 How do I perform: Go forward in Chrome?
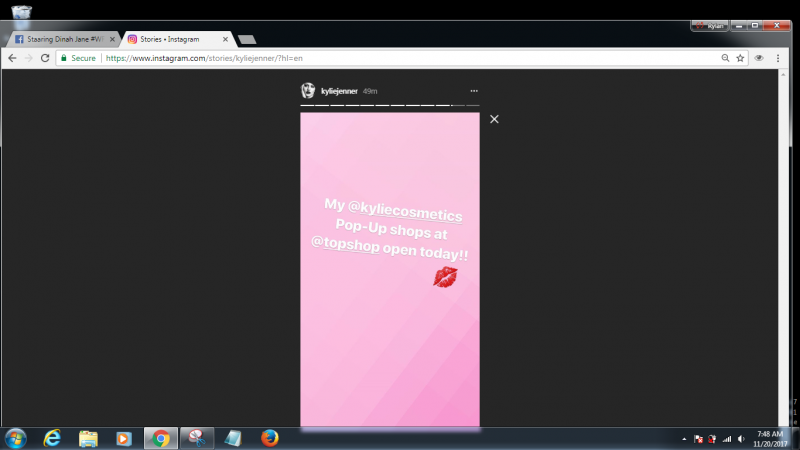[29, 58]
